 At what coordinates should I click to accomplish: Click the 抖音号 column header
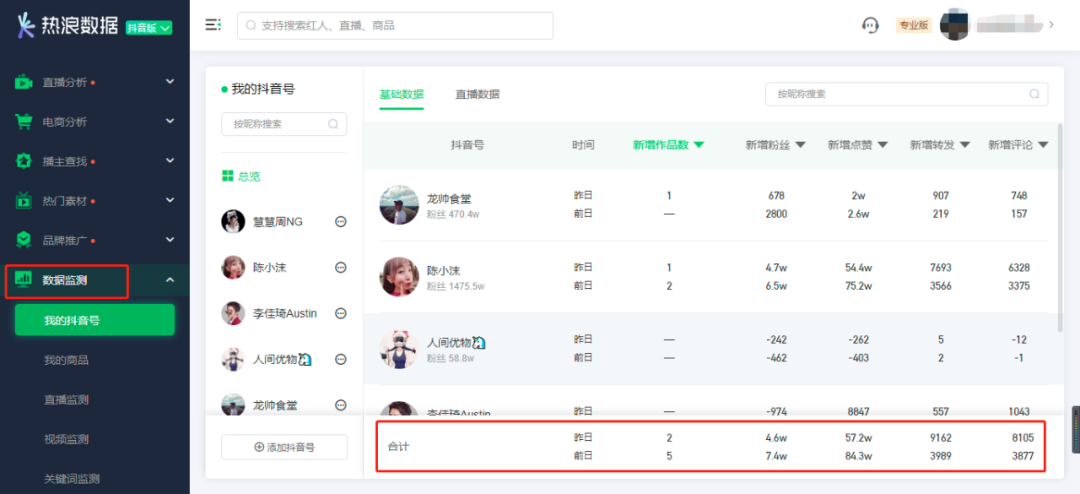pyautogui.click(x=467, y=145)
